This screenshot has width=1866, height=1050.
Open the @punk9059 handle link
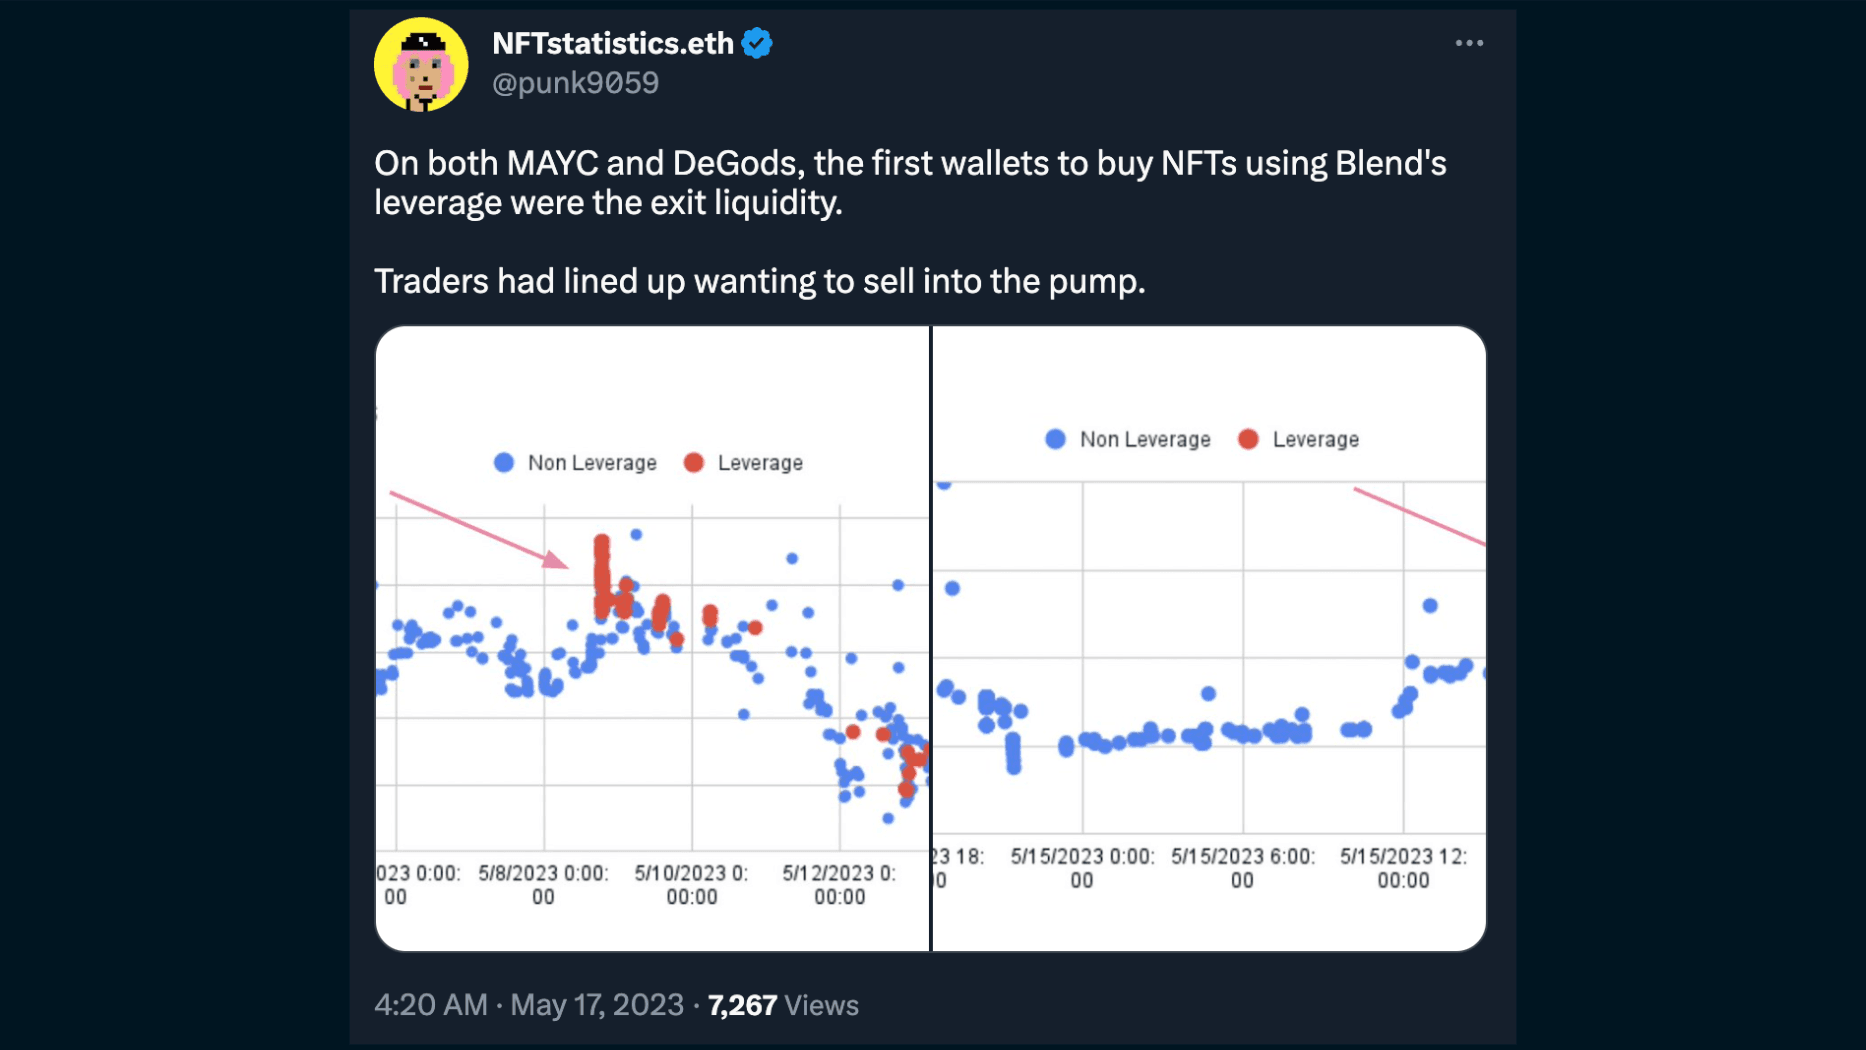point(575,83)
